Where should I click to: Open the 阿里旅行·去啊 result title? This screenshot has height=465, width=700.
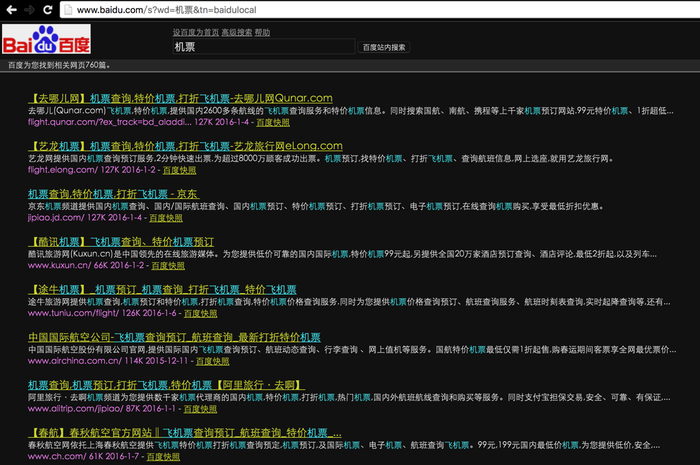[x=167, y=385]
